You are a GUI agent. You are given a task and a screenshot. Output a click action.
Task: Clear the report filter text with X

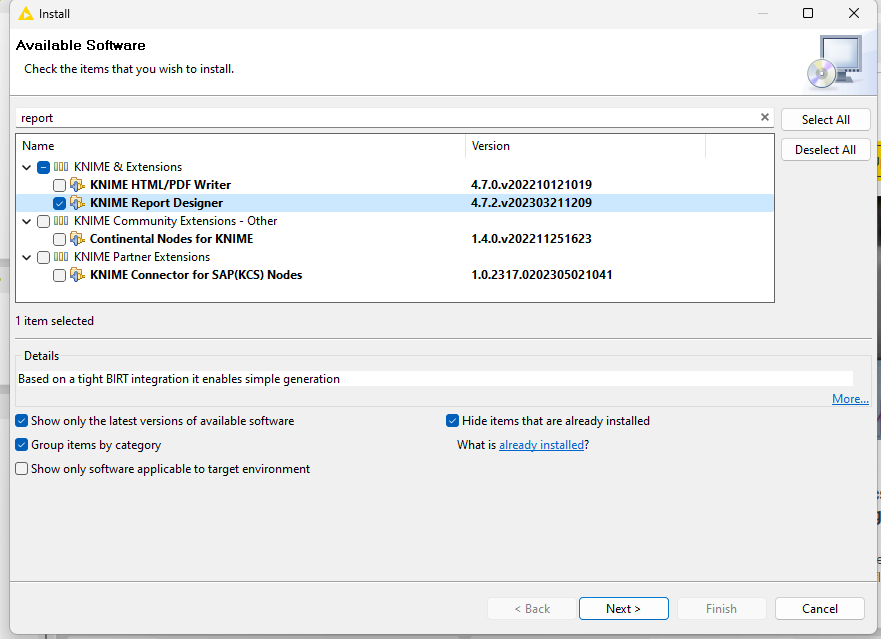click(765, 117)
